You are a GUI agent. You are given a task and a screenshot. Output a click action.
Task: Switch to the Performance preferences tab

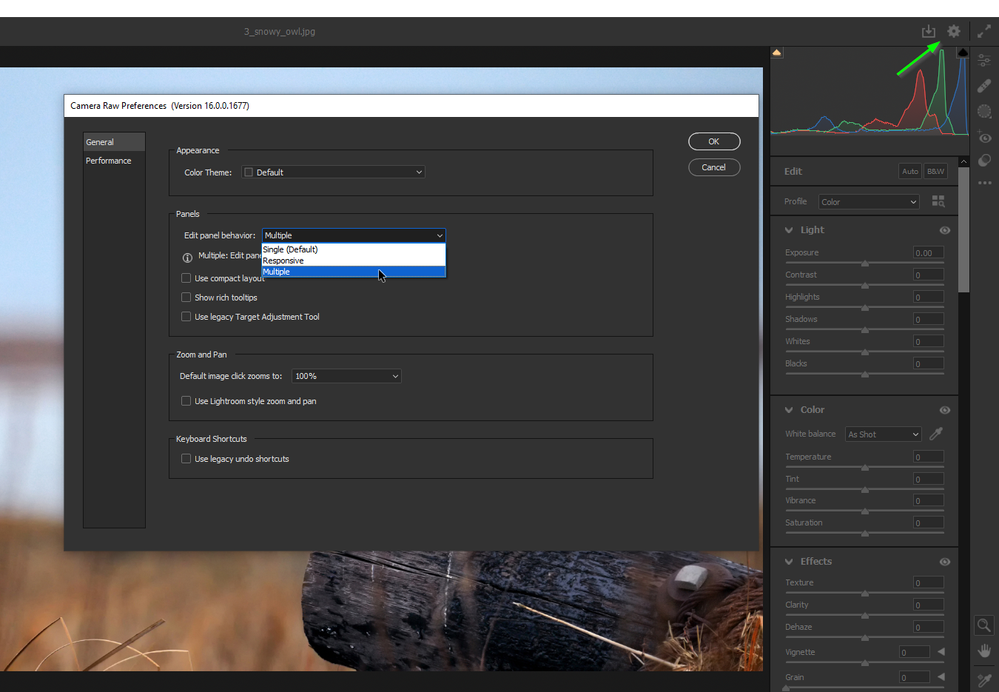click(x=108, y=161)
